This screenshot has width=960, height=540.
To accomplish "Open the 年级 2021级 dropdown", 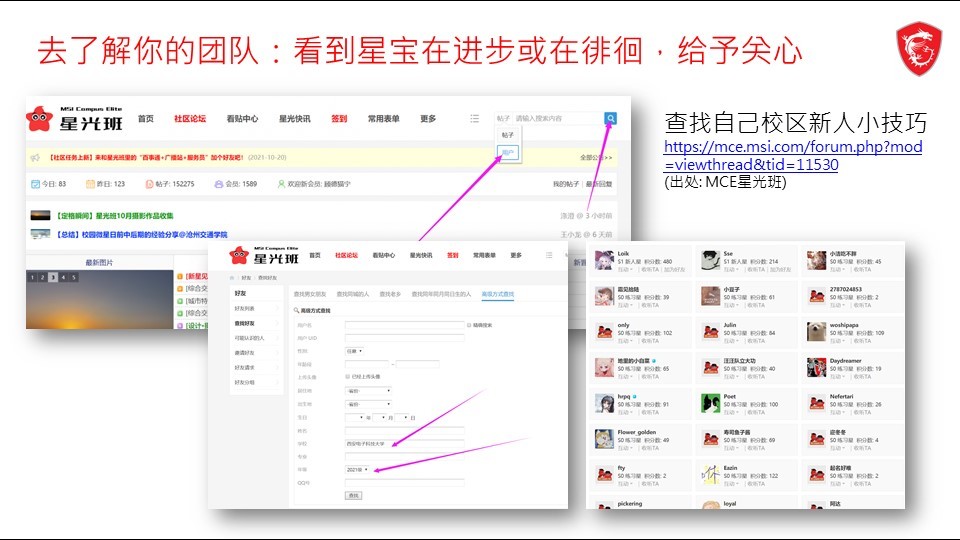I will (x=357, y=470).
